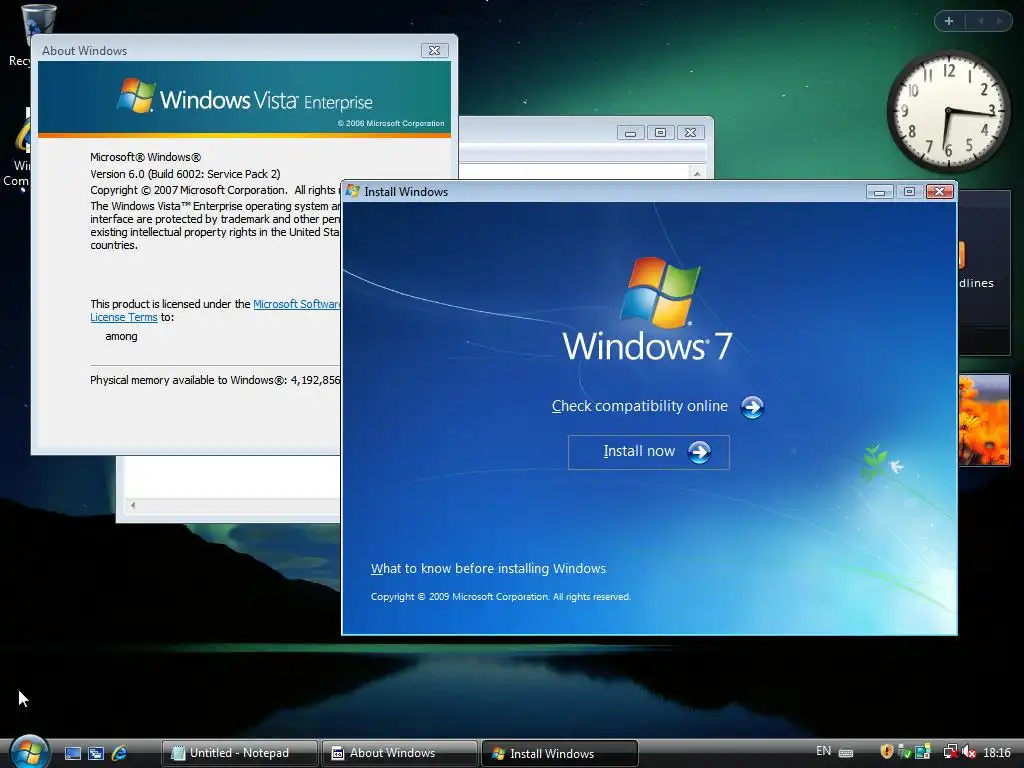Click the sidebar next page arrow
This screenshot has height=768, width=1024.
[x=999, y=21]
